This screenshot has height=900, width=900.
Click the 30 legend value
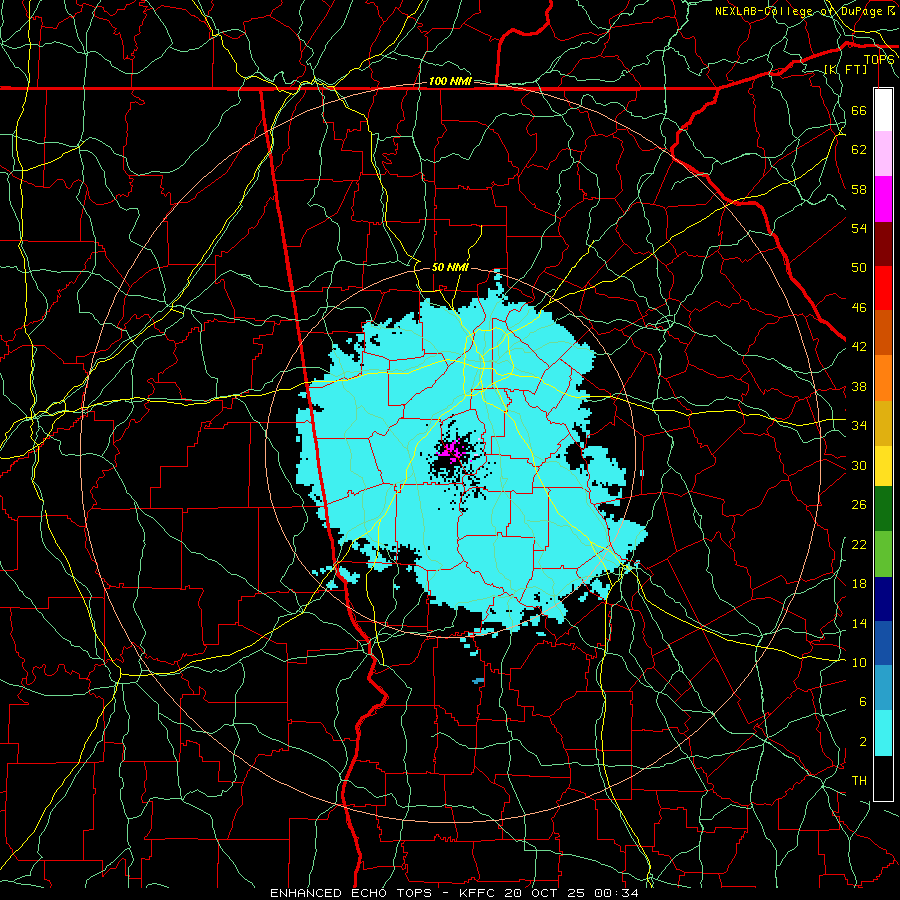click(859, 465)
